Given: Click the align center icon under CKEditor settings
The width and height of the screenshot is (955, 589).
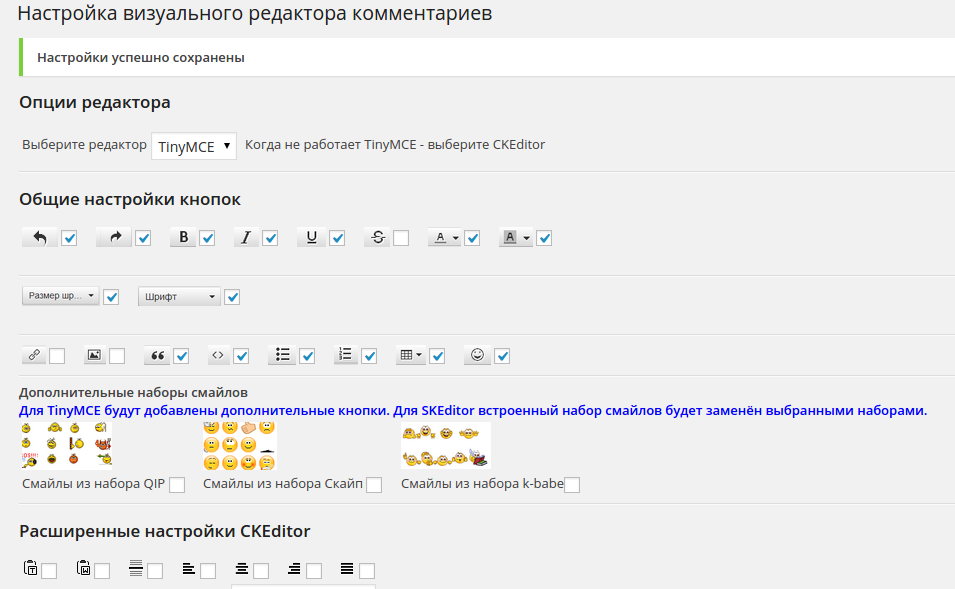Looking at the screenshot, I should [x=241, y=569].
